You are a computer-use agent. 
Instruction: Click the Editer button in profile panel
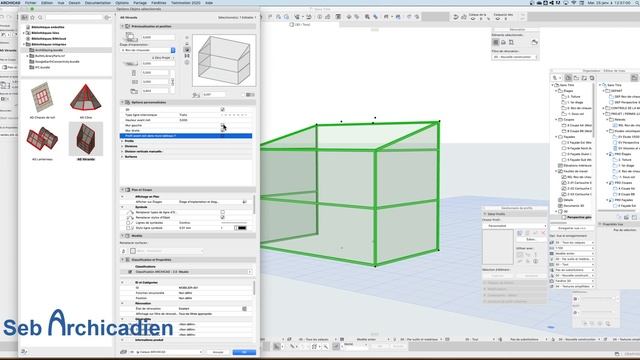point(531,239)
